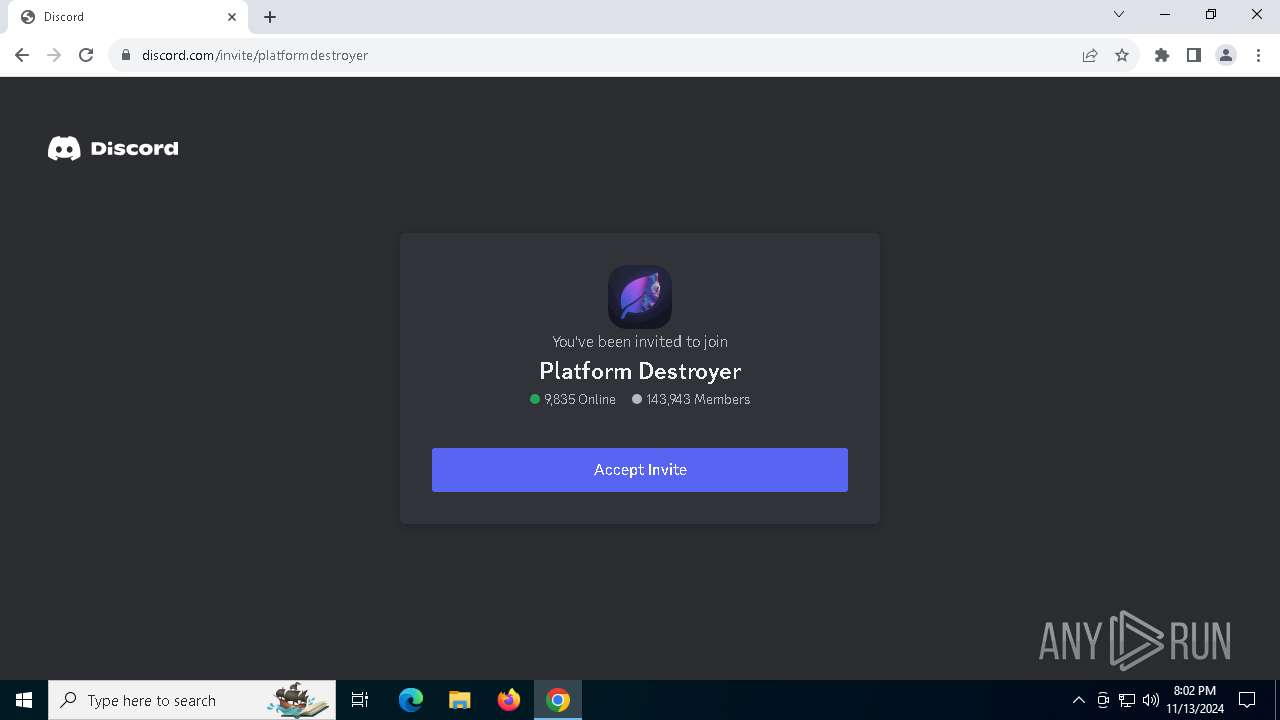The height and width of the screenshot is (720, 1280).
Task: Click the Accept Invite button
Action: (640, 470)
